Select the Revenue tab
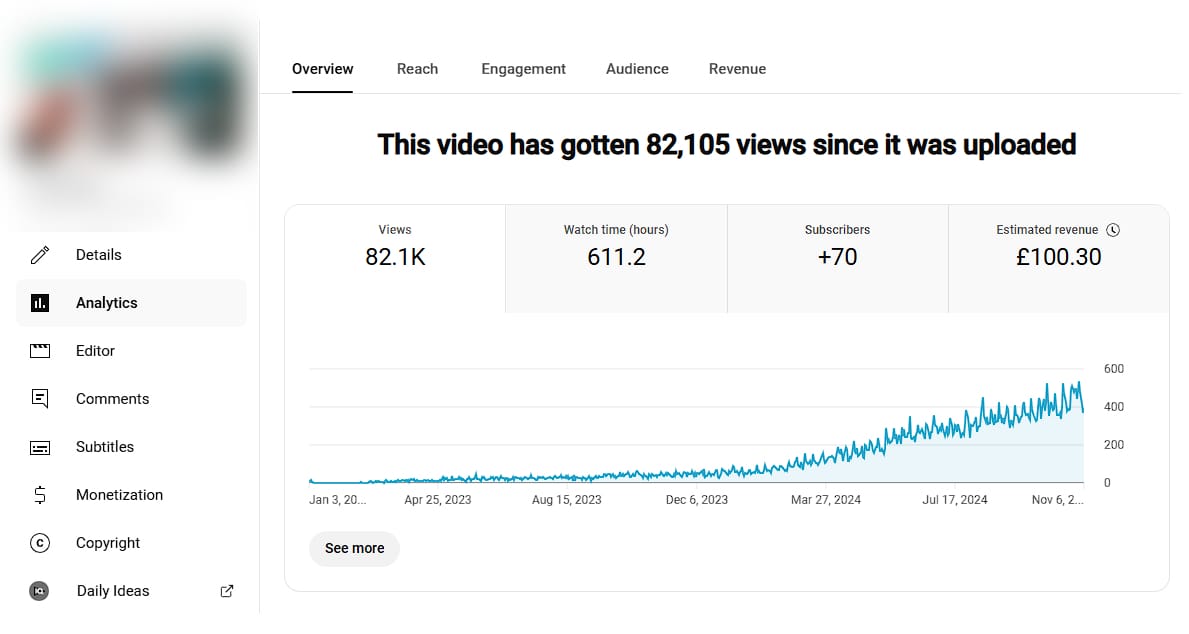This screenshot has width=1189, height=634. tap(737, 69)
